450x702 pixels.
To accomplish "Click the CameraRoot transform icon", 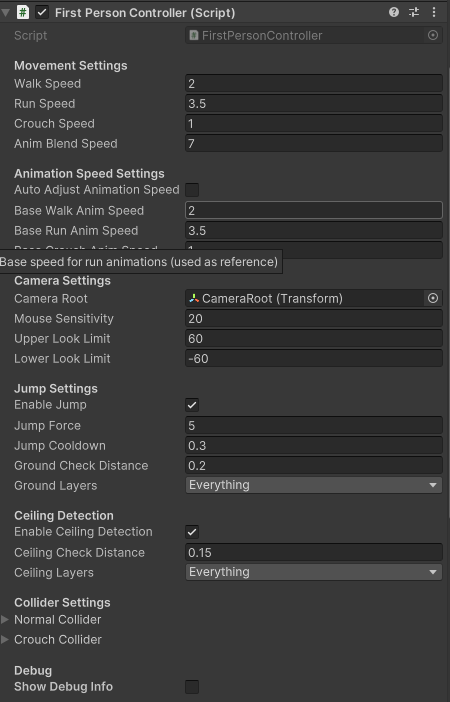I will click(194, 298).
